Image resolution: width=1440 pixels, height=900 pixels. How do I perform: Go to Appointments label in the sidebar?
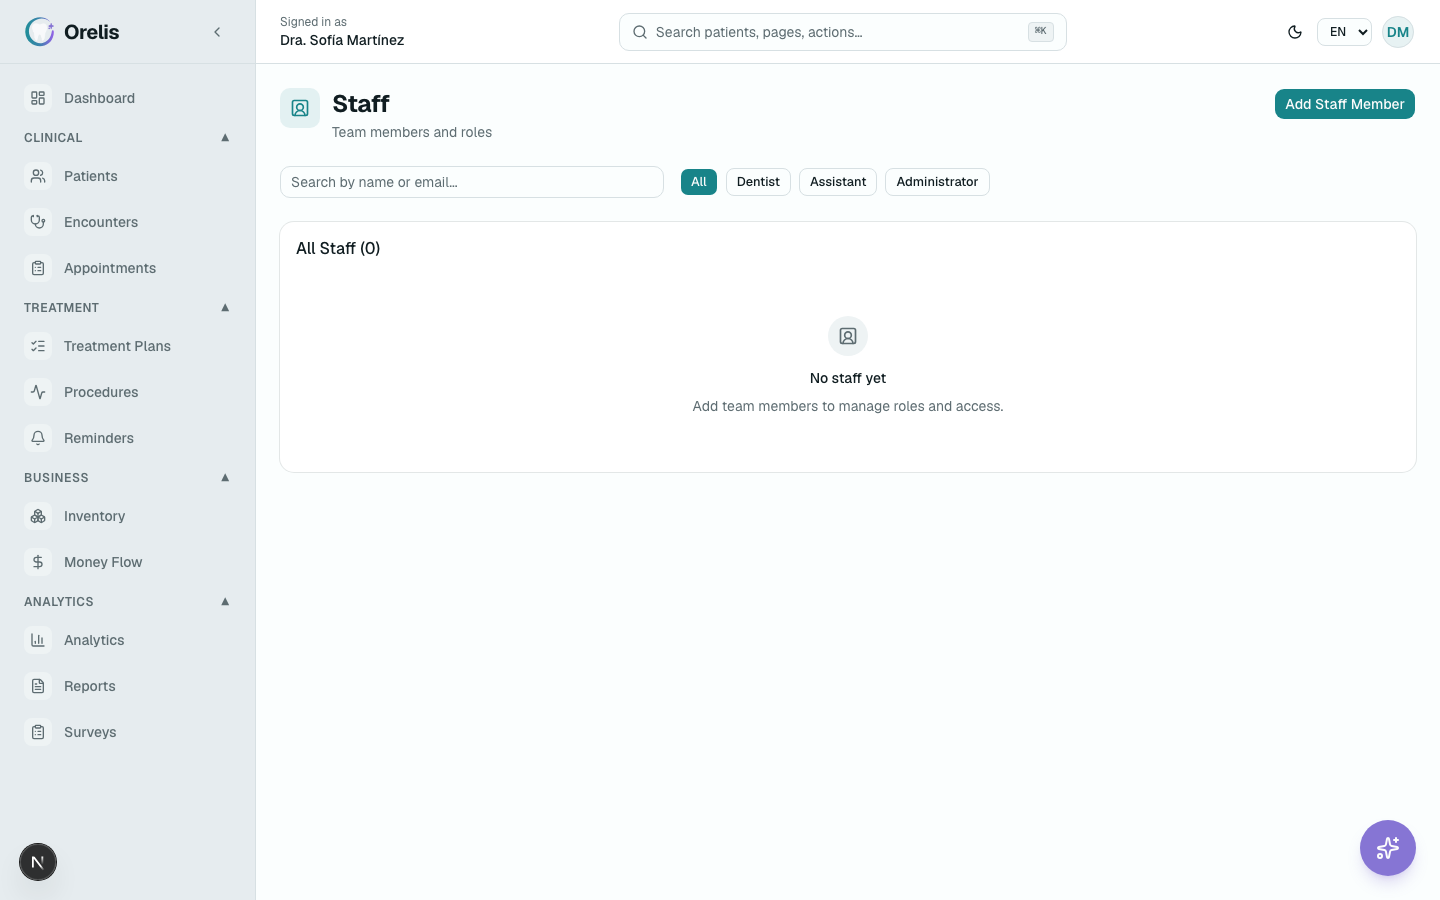(x=110, y=268)
